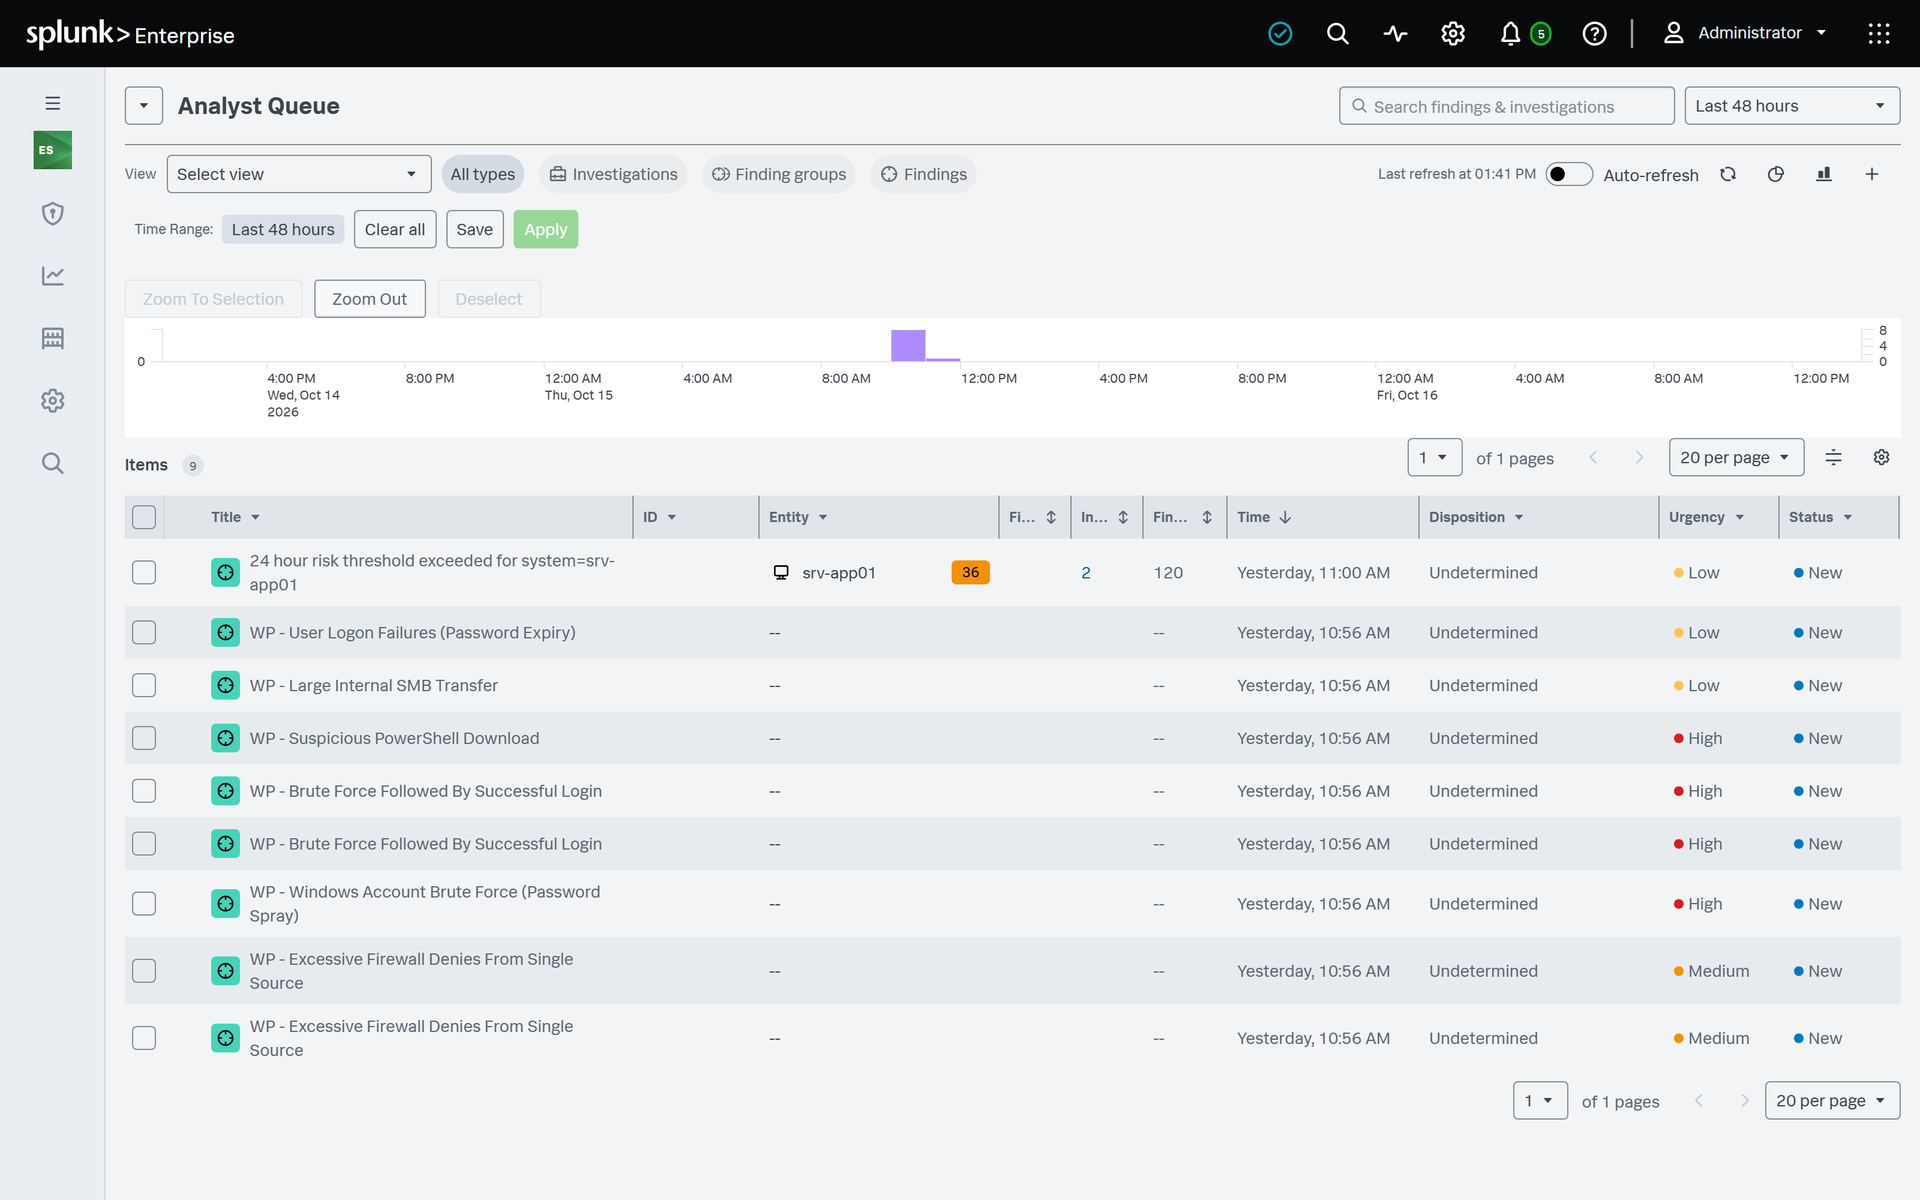Select checkbox for Large Internal SMB Transfer row

pos(144,685)
